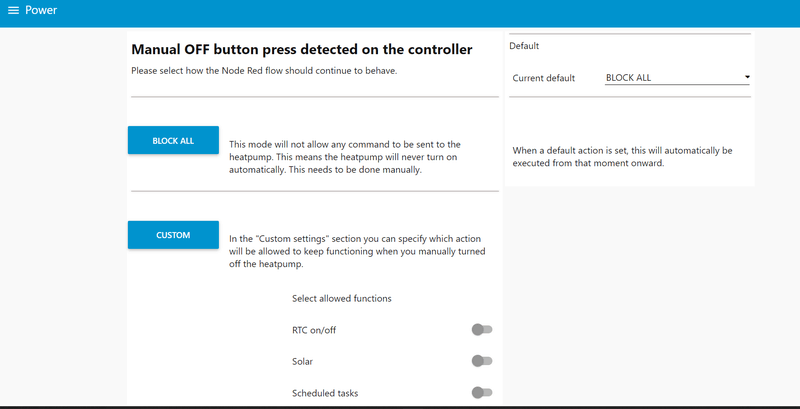The width and height of the screenshot is (800, 409).
Task: Click the Select allowed functions label
Action: (x=341, y=298)
